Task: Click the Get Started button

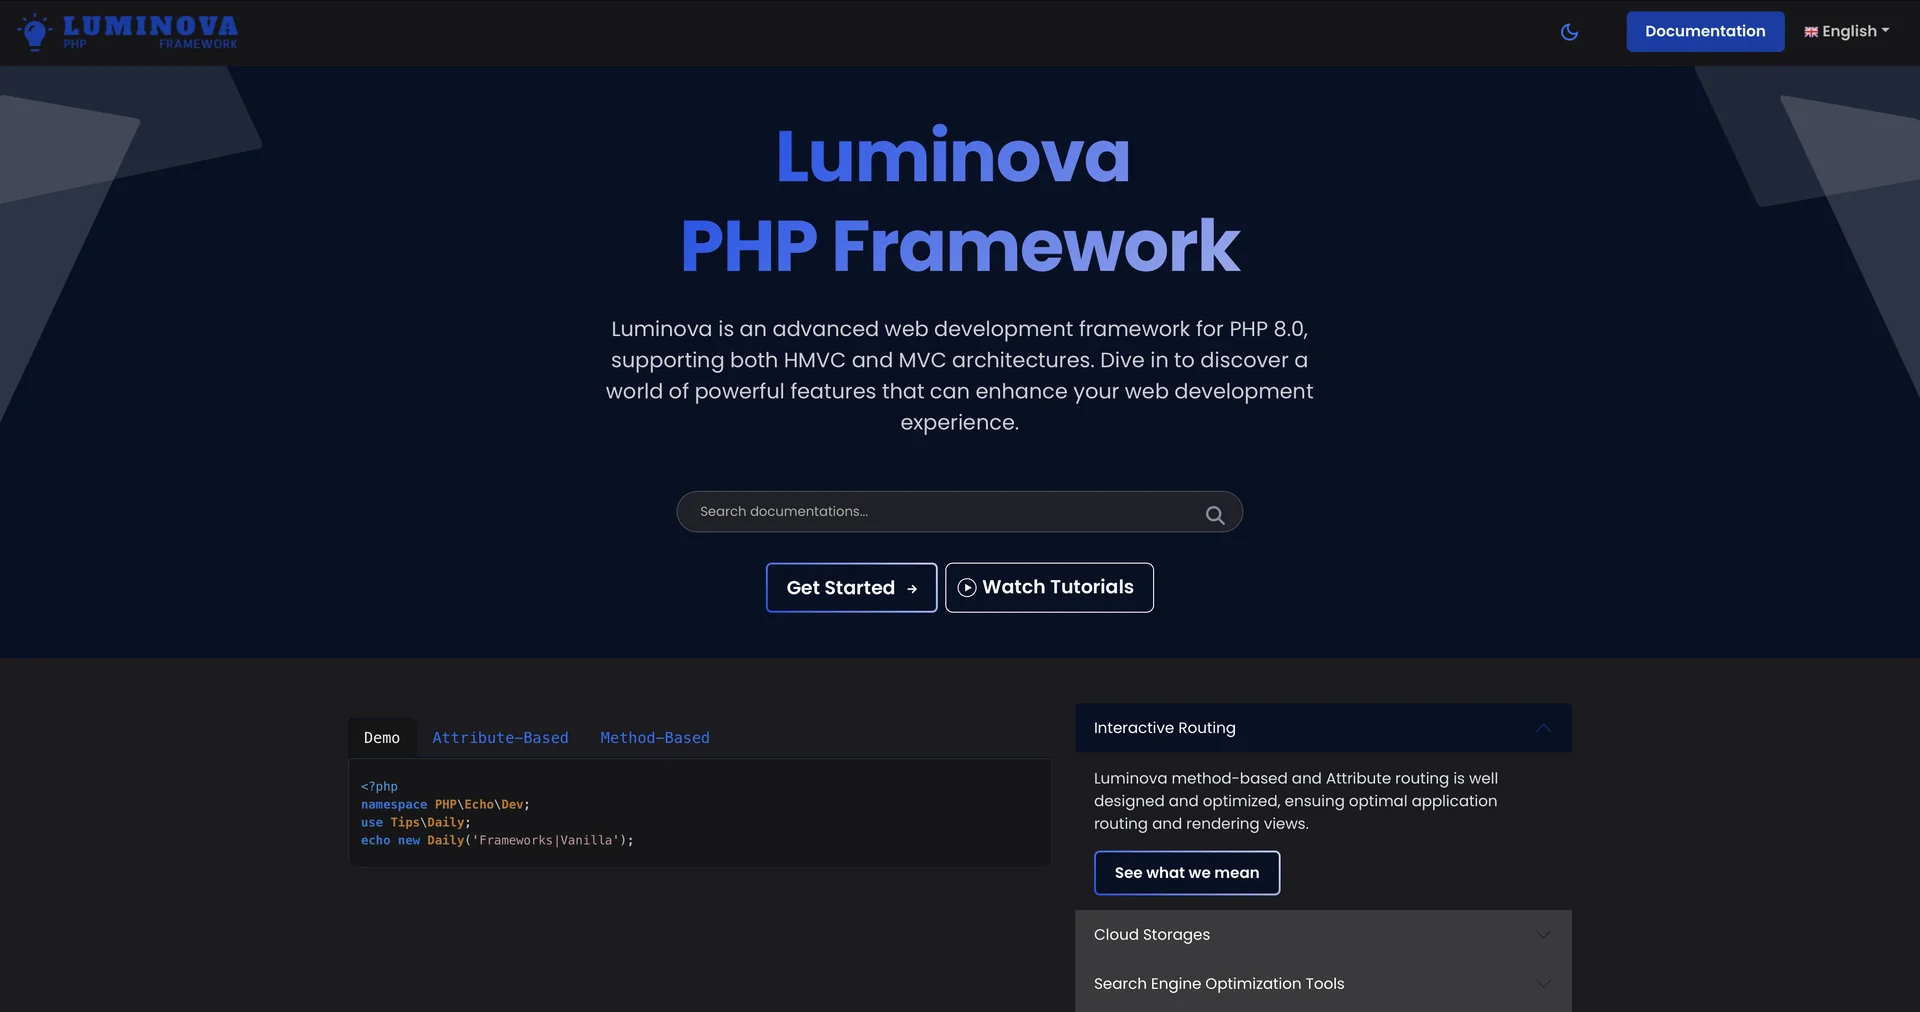Action: pyautogui.click(x=851, y=588)
